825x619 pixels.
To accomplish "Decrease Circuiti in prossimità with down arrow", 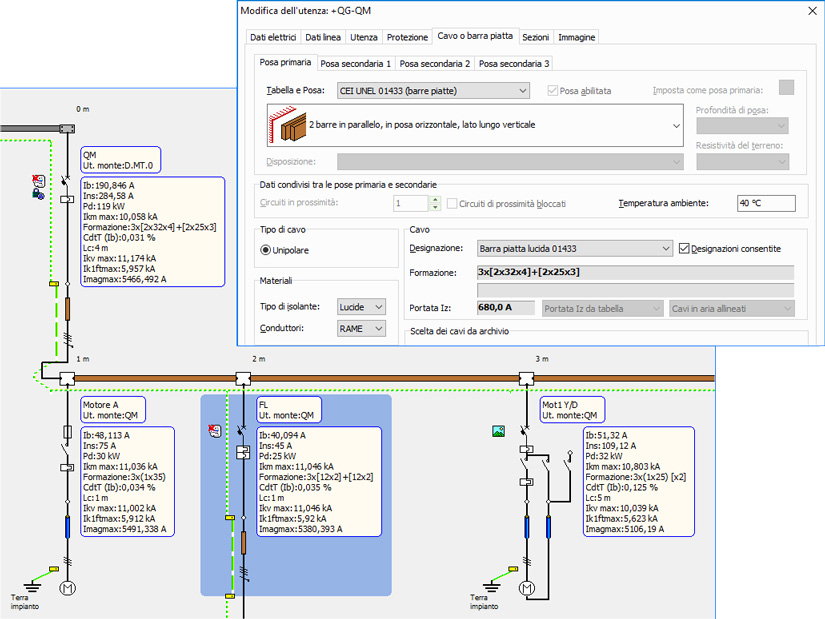I will 435,207.
